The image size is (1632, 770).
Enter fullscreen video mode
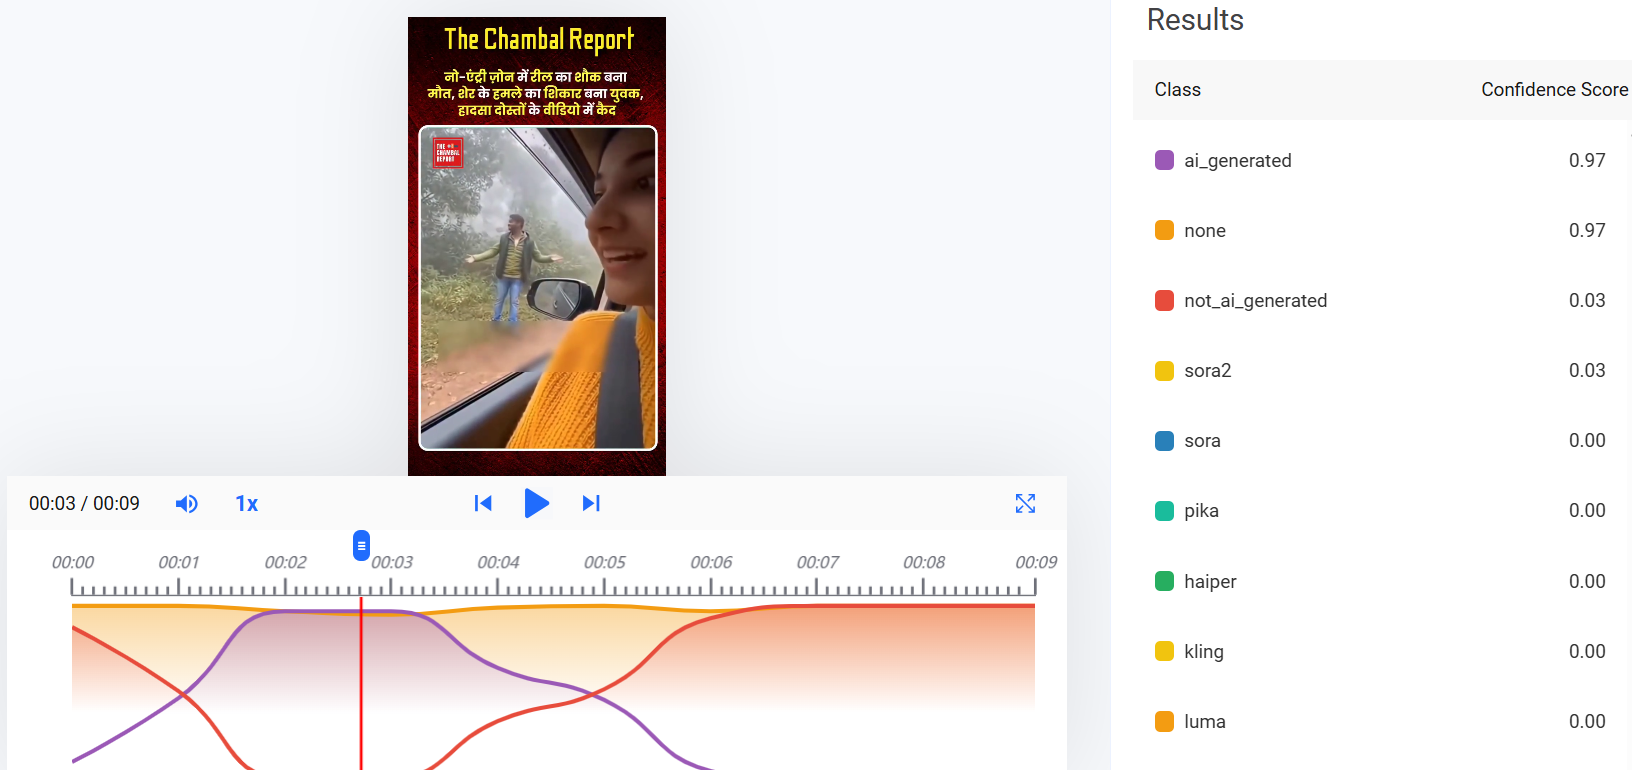[1025, 503]
